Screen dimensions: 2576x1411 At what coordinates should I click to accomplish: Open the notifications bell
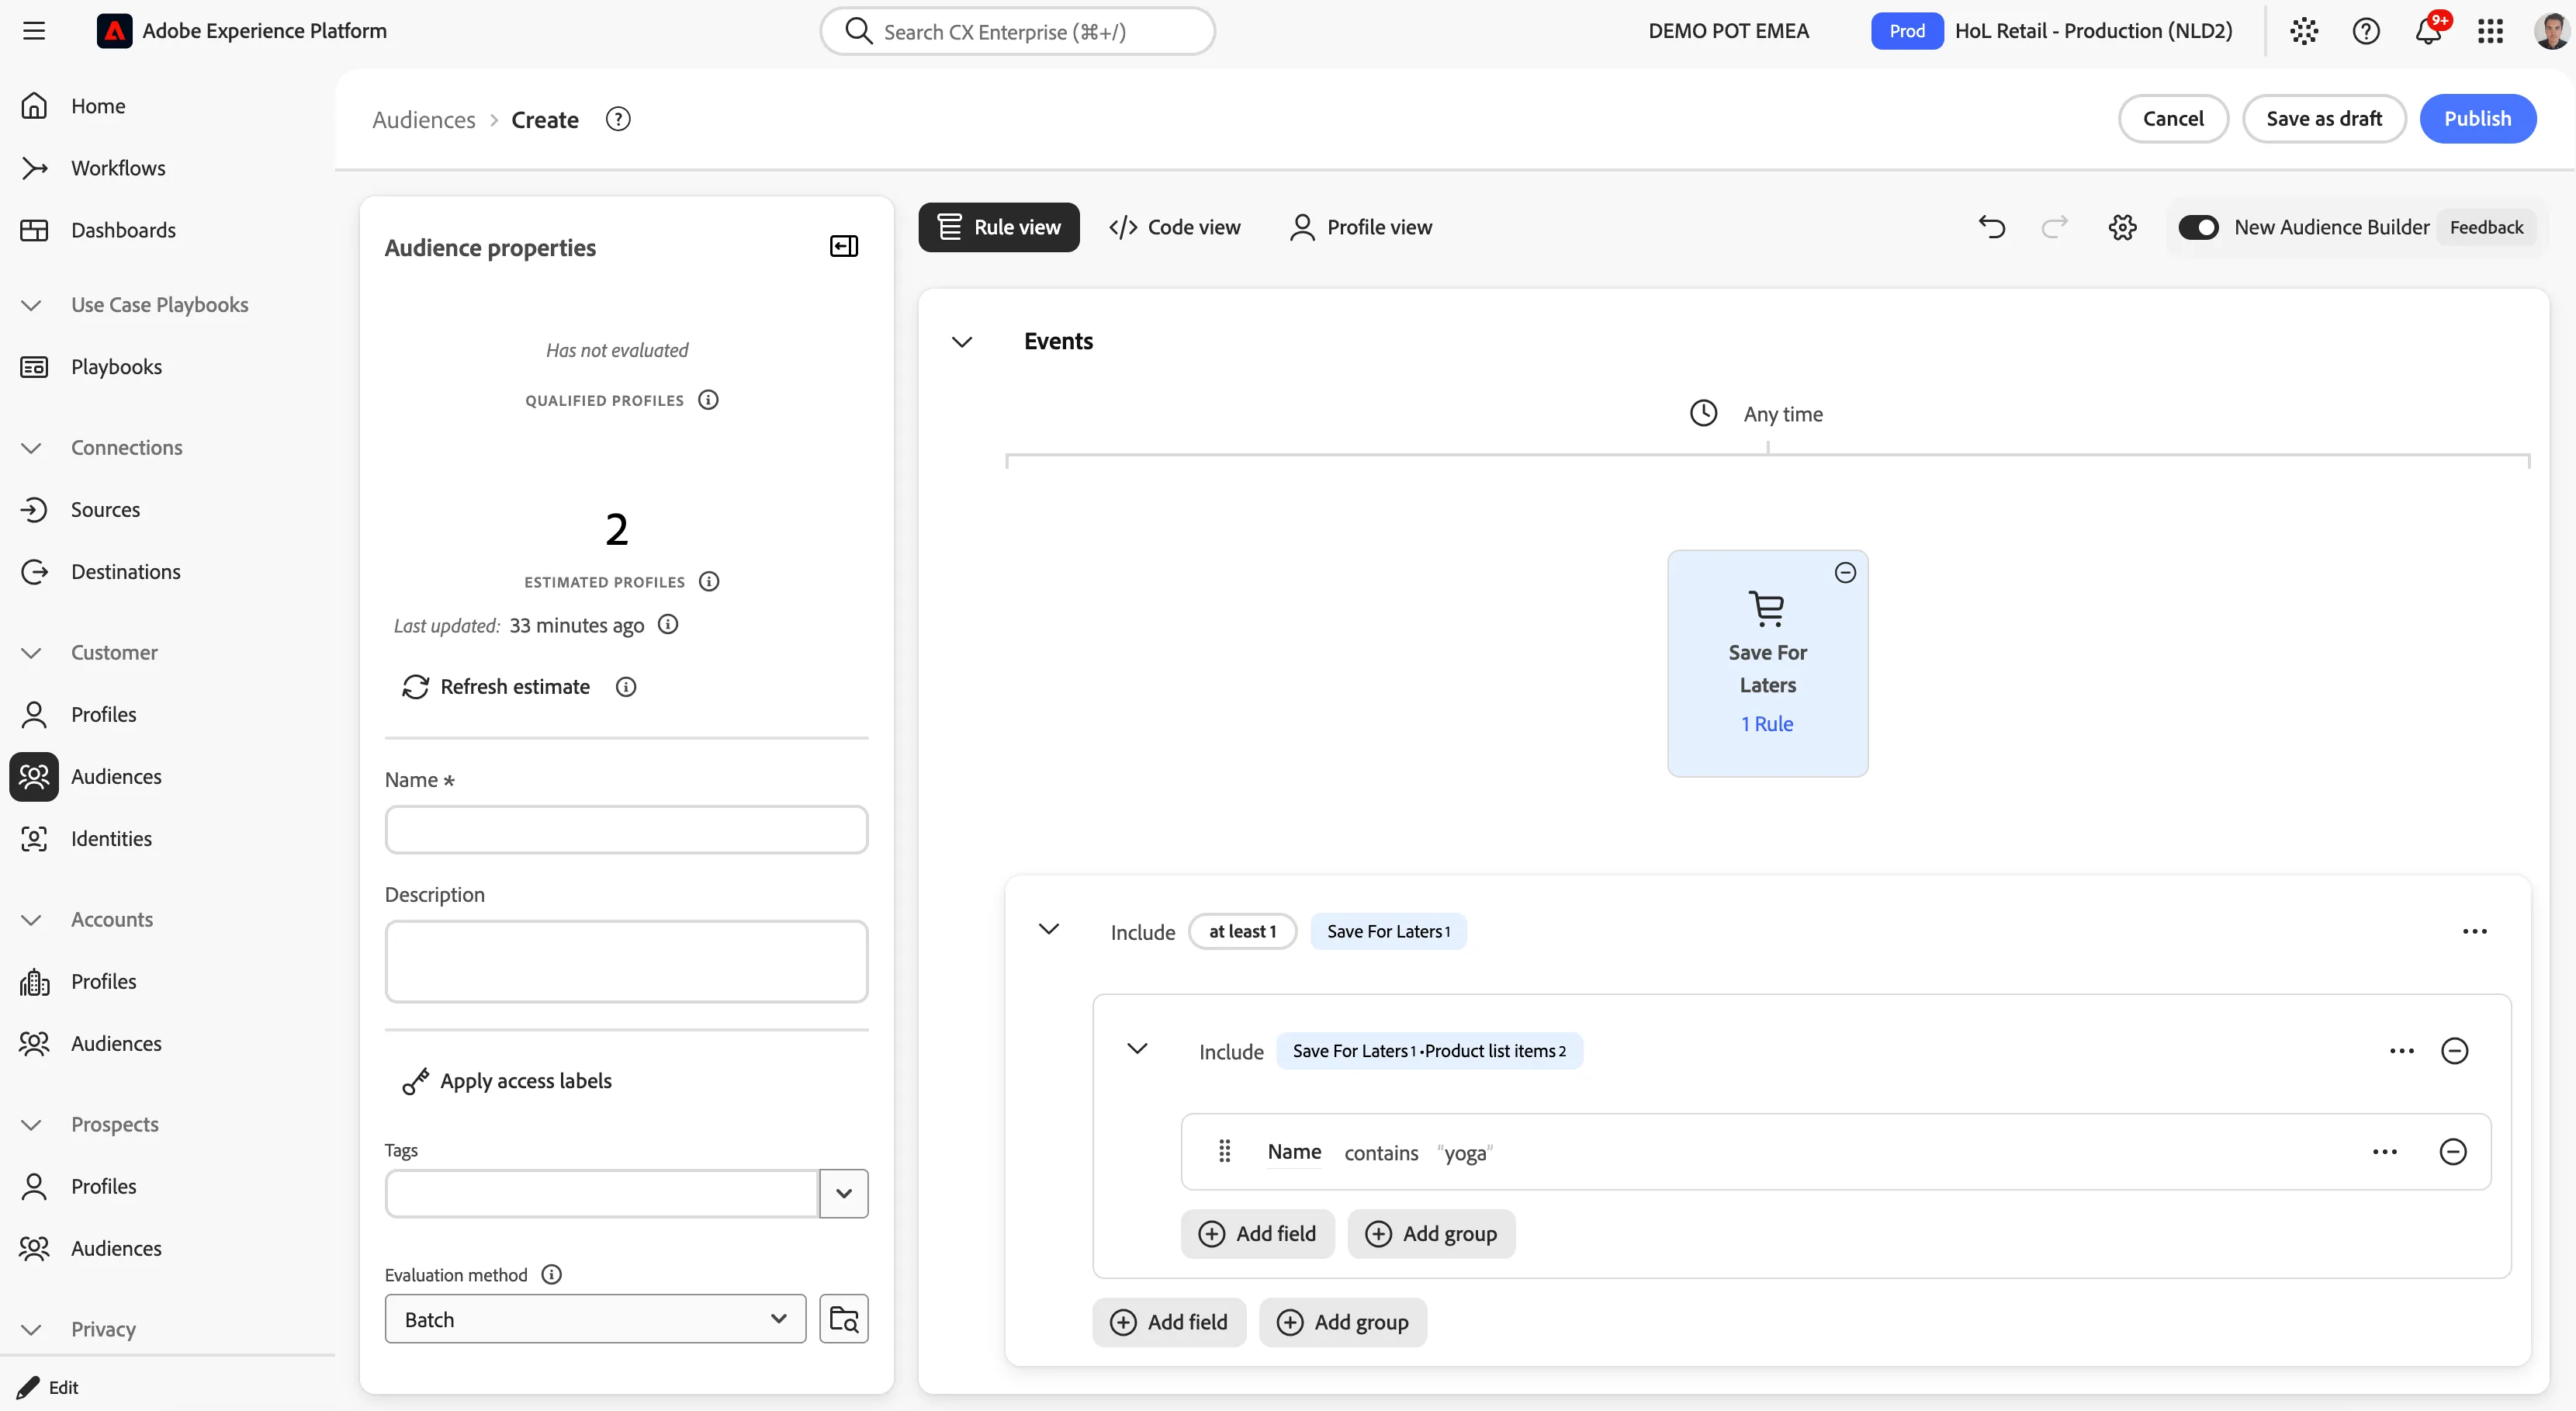[x=2428, y=31]
